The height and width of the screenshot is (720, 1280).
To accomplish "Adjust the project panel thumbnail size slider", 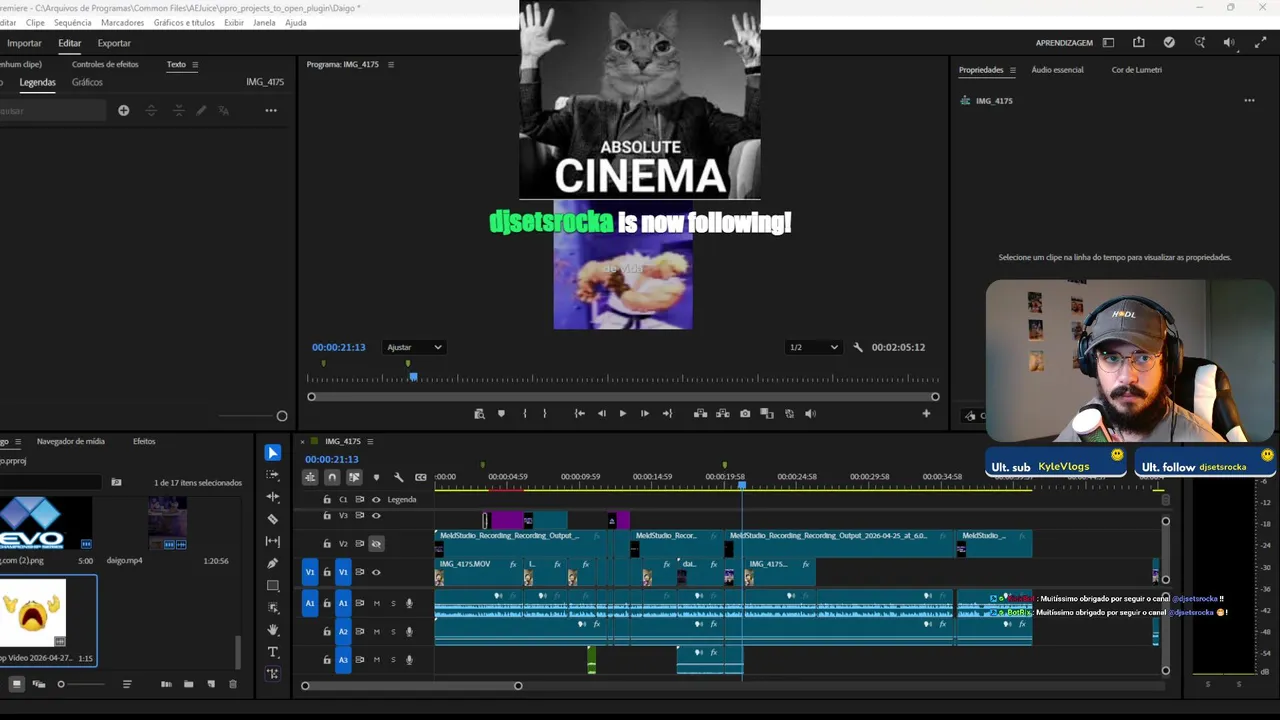I will (80, 684).
